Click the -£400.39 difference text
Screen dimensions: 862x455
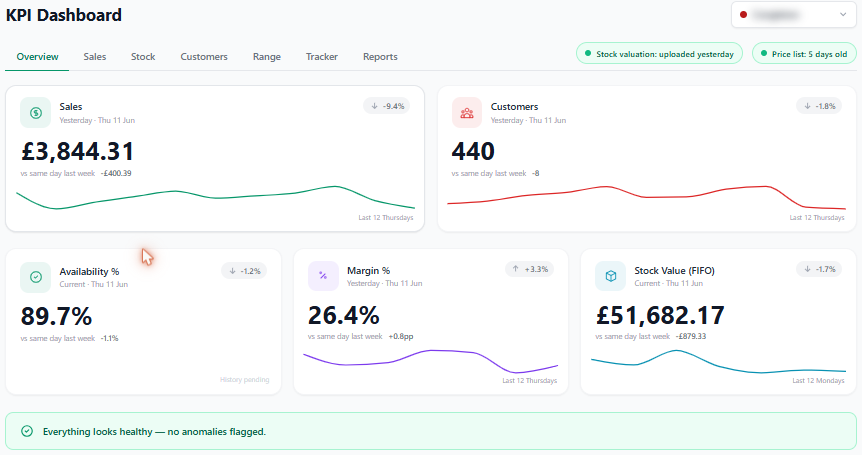[116, 173]
